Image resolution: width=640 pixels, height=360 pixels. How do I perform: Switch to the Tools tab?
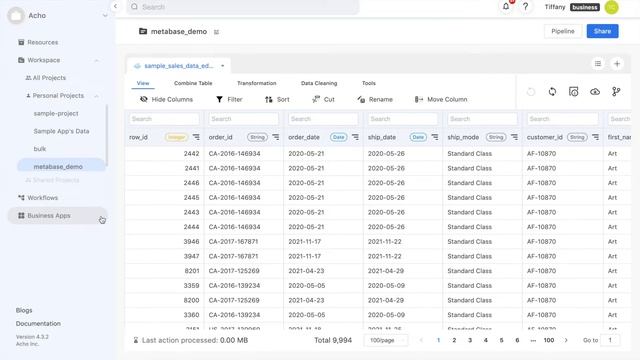pyautogui.click(x=369, y=83)
